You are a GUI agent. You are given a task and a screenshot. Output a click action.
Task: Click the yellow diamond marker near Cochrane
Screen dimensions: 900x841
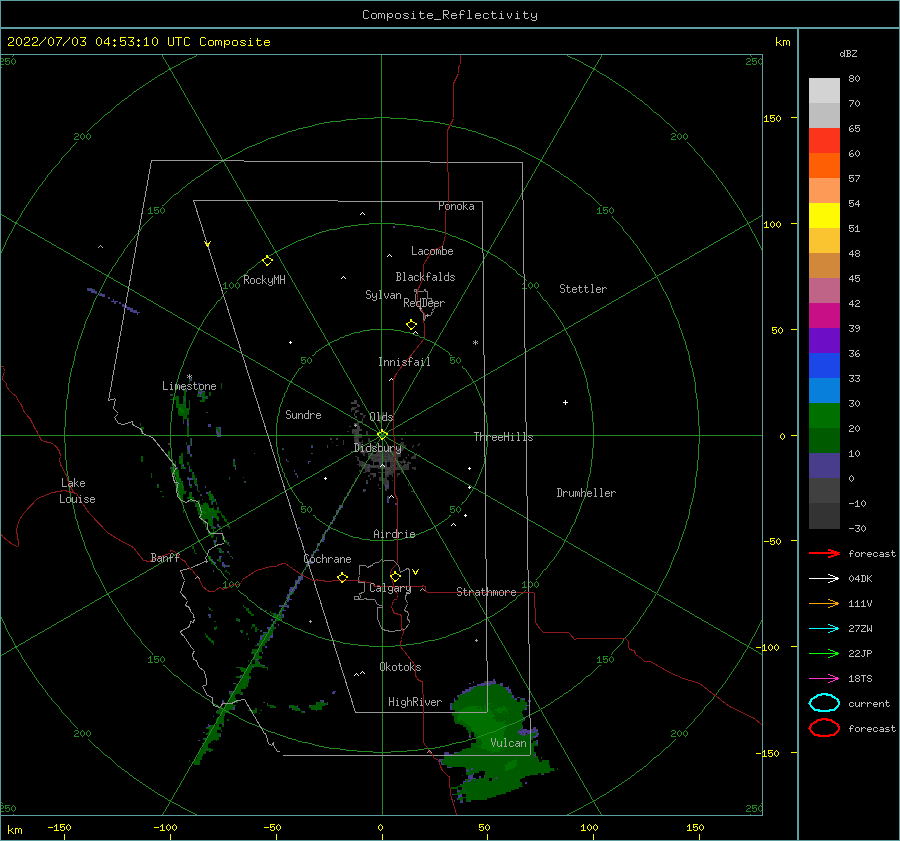click(x=342, y=577)
